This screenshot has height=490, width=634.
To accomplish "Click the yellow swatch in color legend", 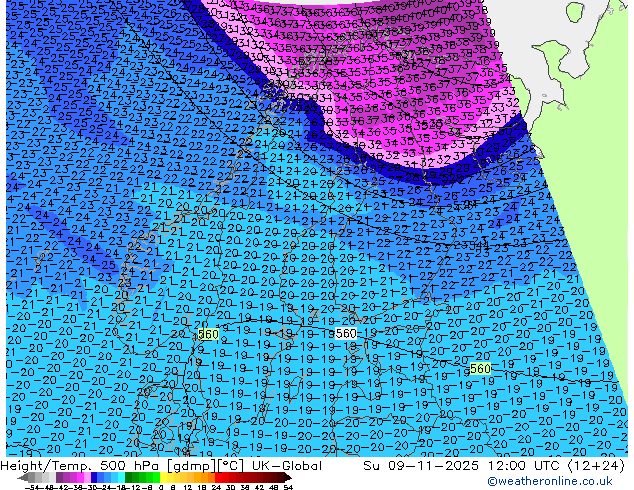I will pos(163,478).
